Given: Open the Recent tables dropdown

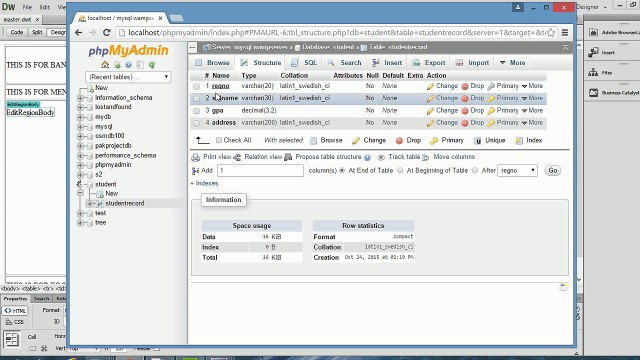Looking at the screenshot, I should (x=128, y=77).
